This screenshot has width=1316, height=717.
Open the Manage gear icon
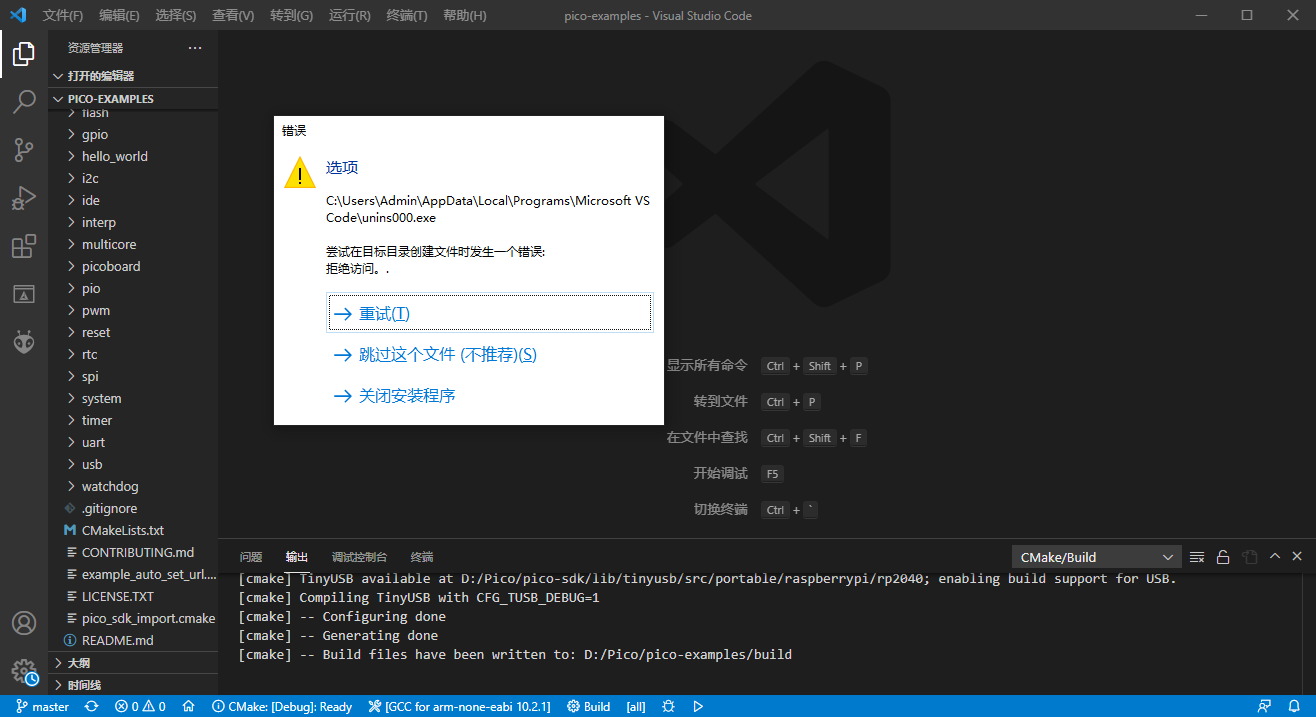[24, 671]
